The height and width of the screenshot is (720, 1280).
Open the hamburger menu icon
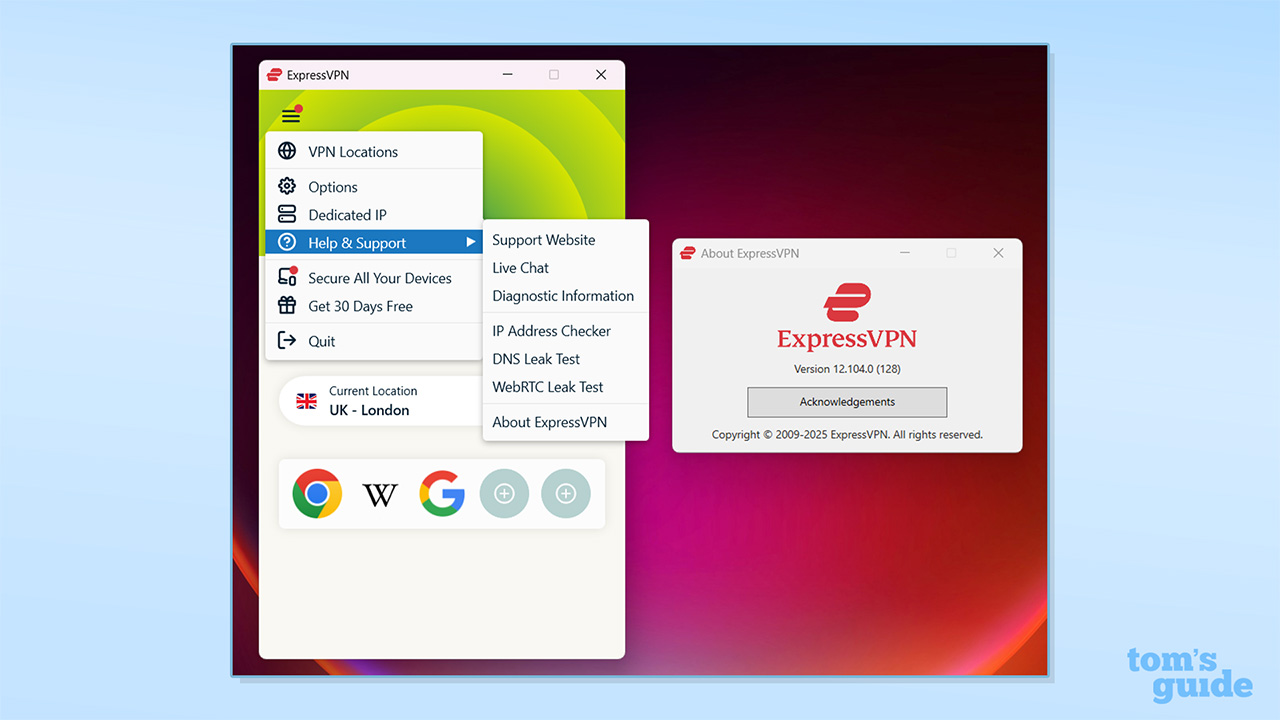[291, 114]
